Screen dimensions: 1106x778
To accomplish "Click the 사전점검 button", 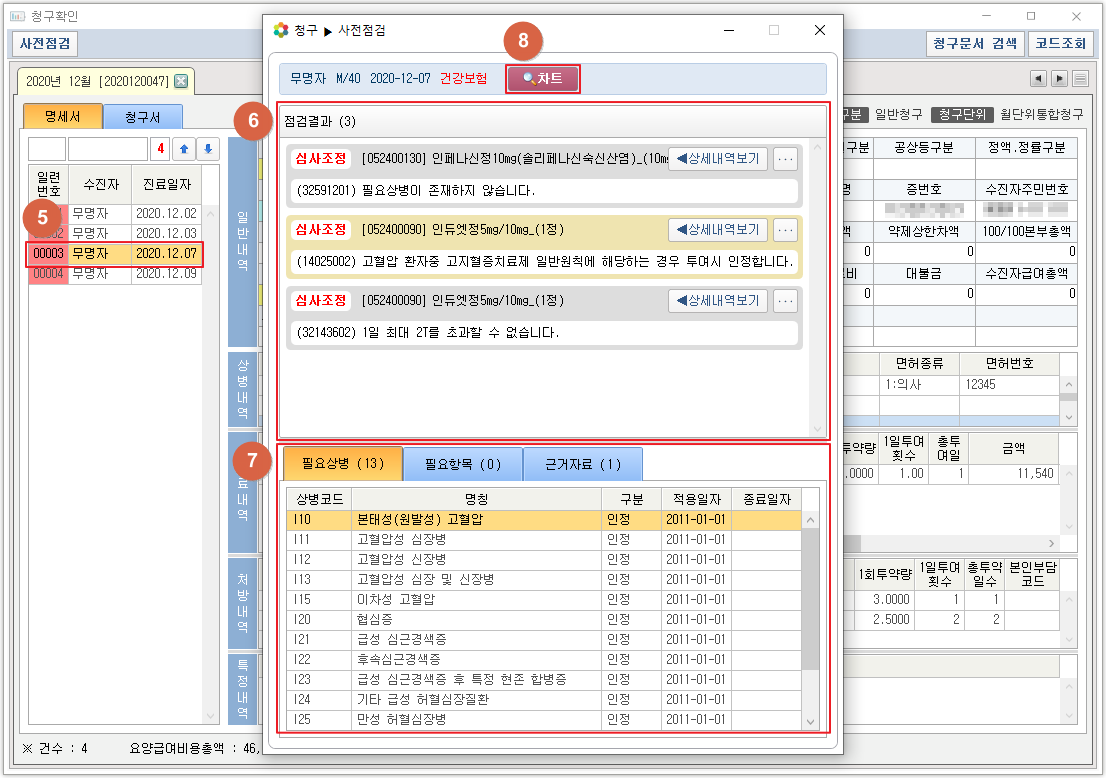I will (x=45, y=44).
